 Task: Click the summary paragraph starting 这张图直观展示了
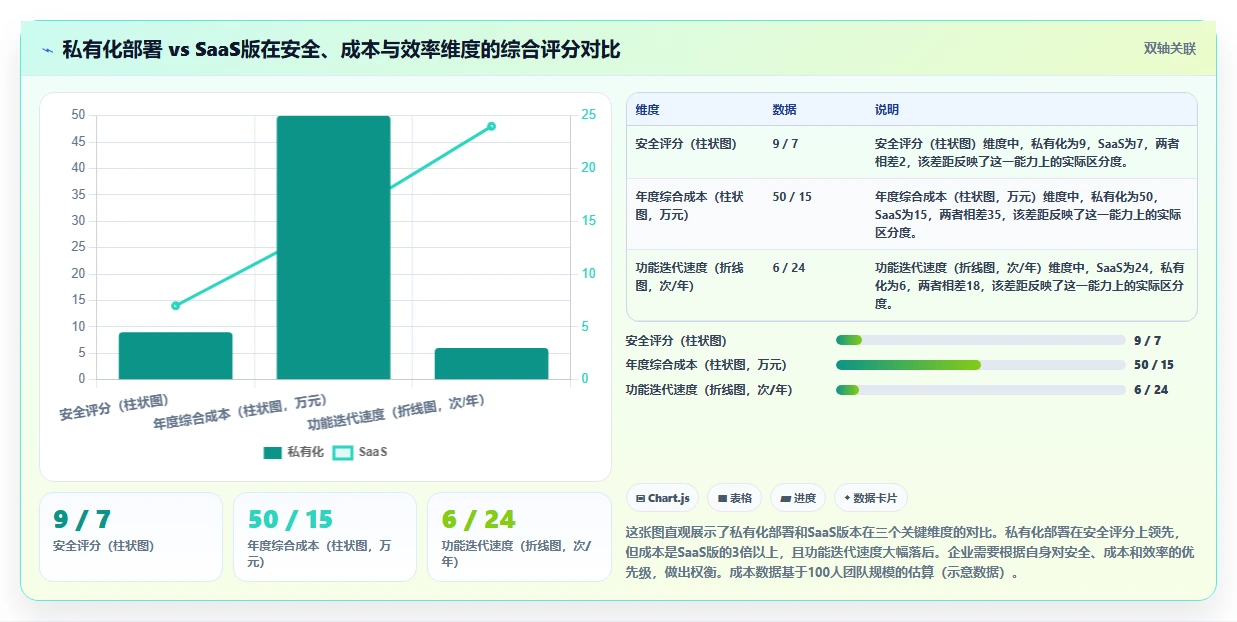tap(910, 553)
